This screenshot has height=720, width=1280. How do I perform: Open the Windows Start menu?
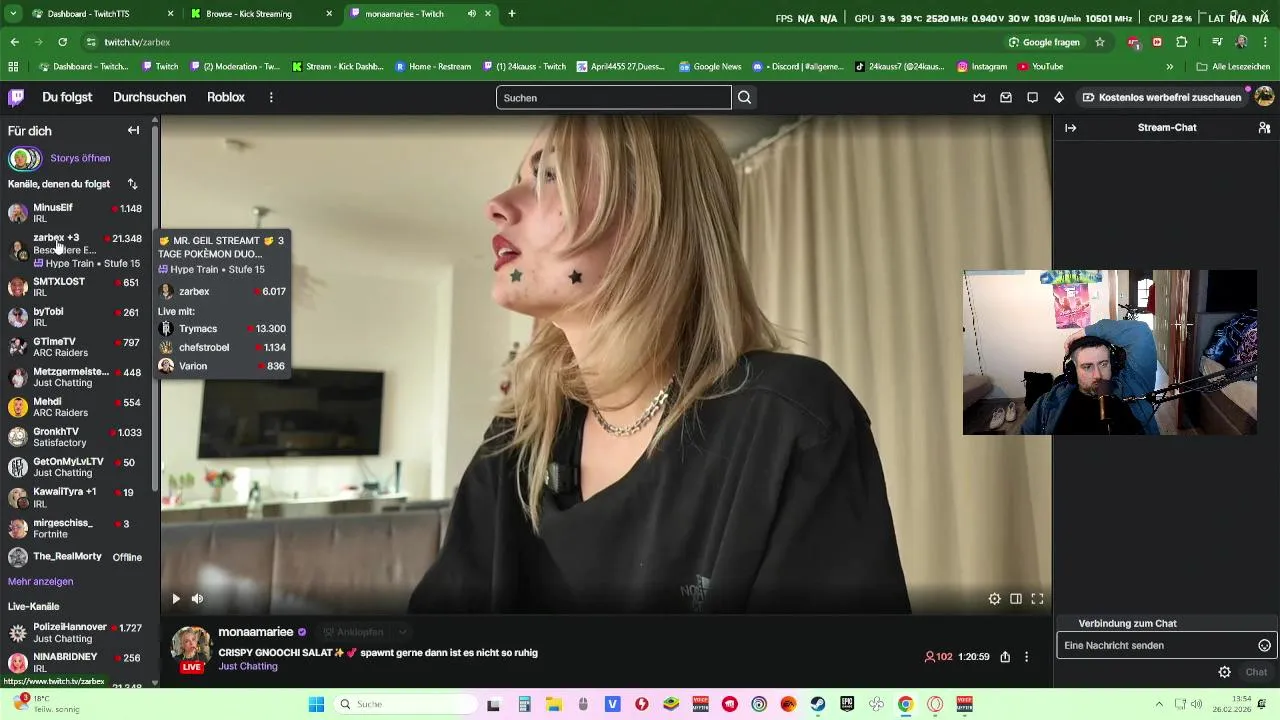tap(316, 704)
